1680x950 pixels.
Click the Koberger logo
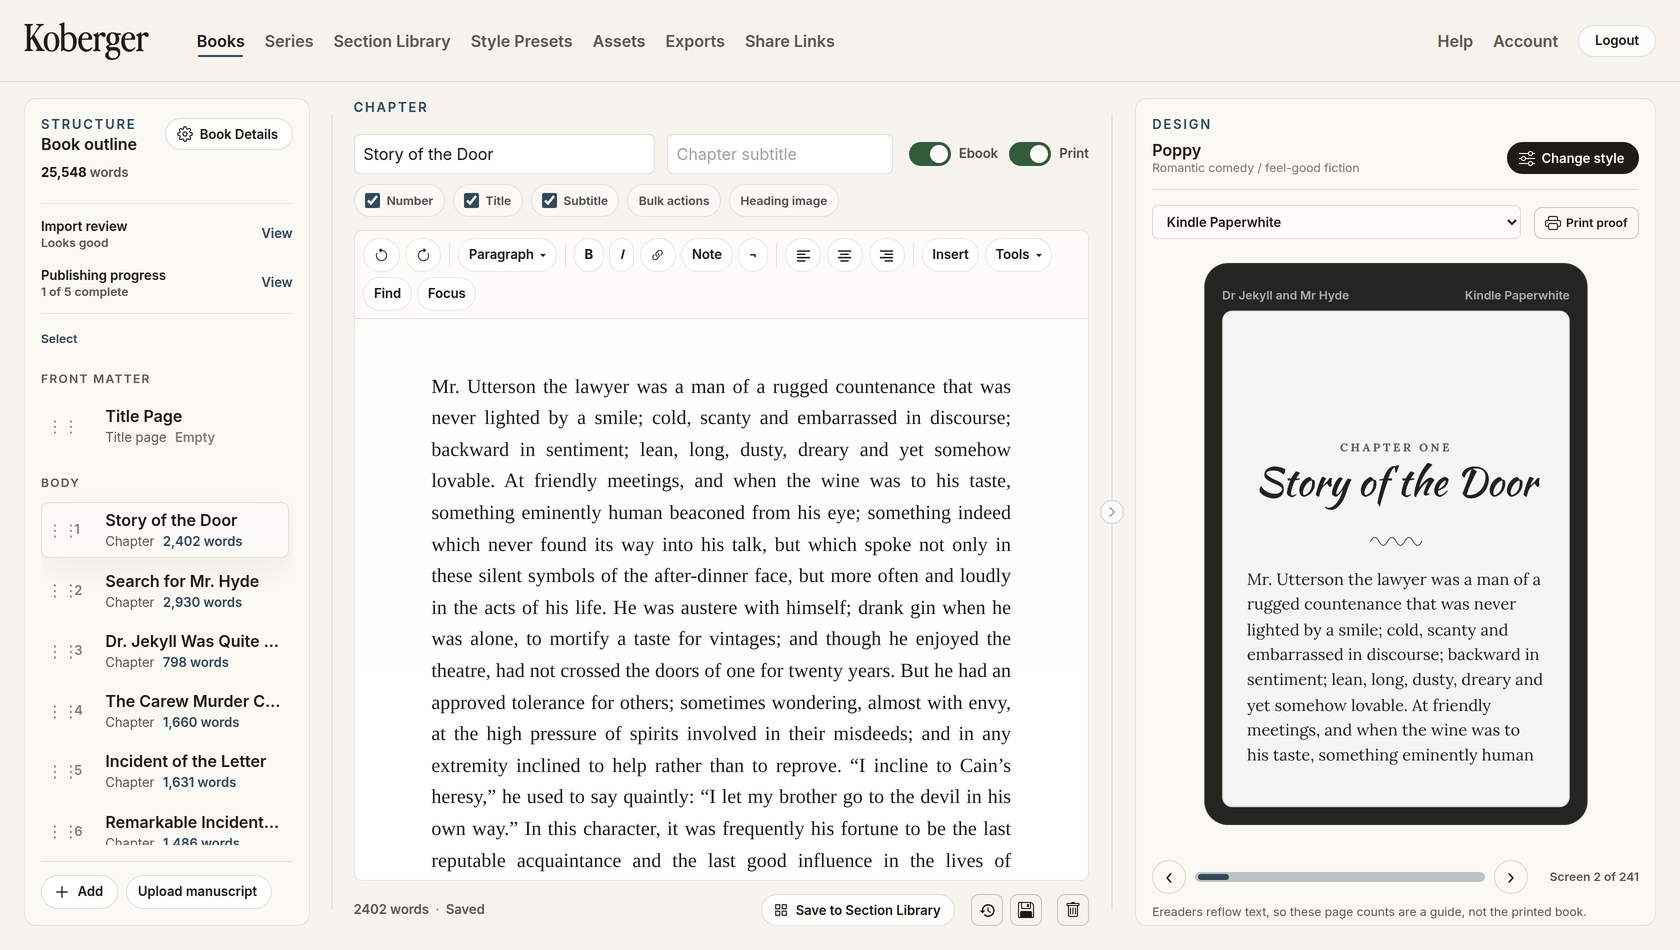point(86,41)
